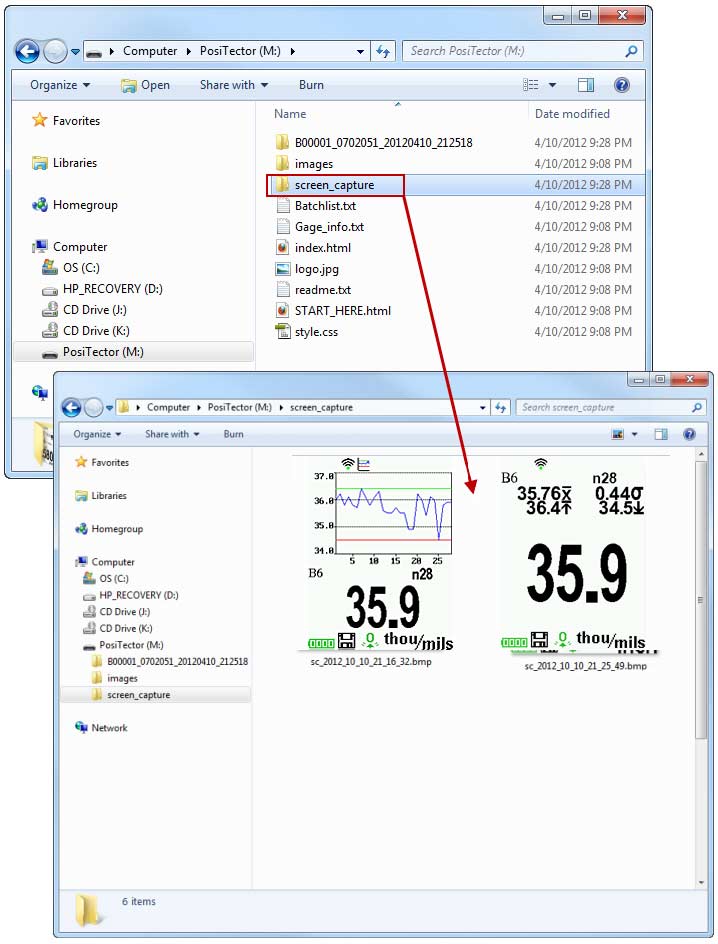Select the index.html file
The height and width of the screenshot is (944, 718).
322,247
